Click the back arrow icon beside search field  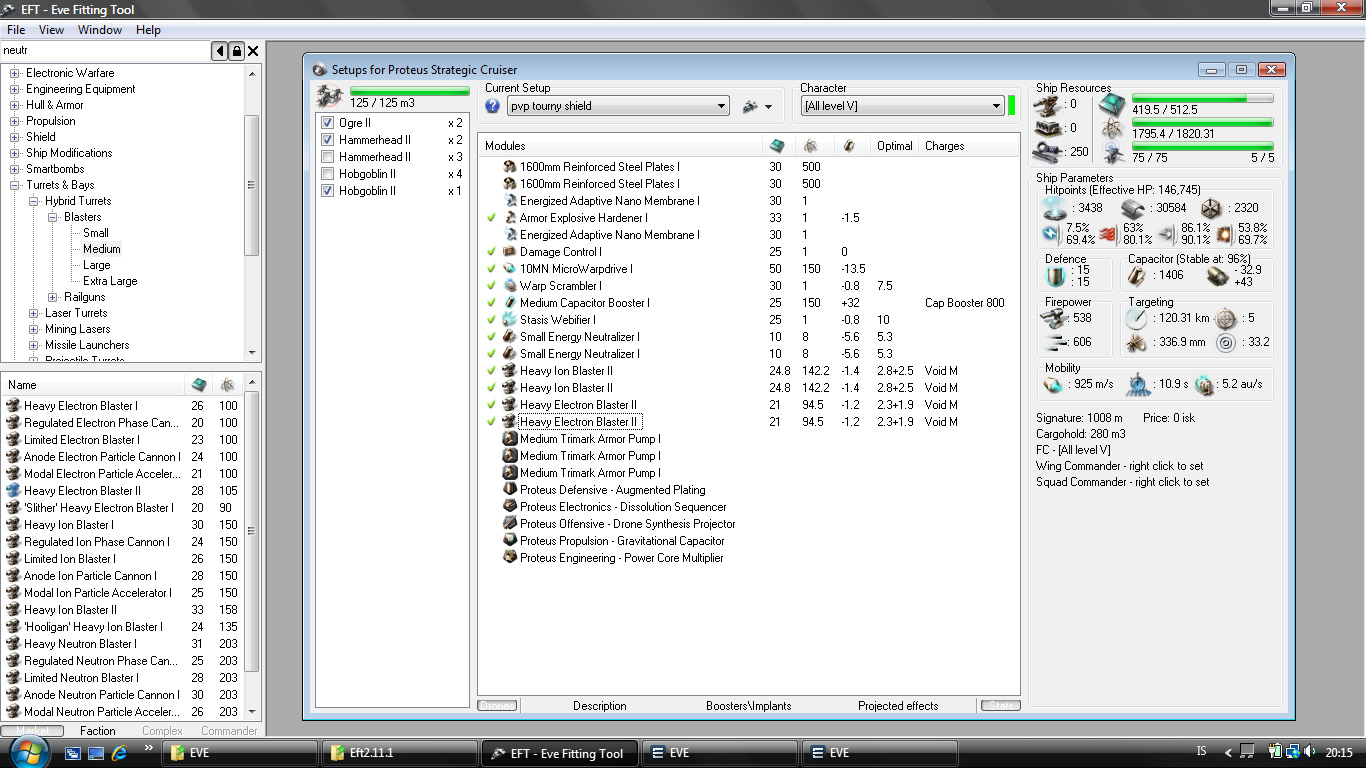pyautogui.click(x=219, y=51)
